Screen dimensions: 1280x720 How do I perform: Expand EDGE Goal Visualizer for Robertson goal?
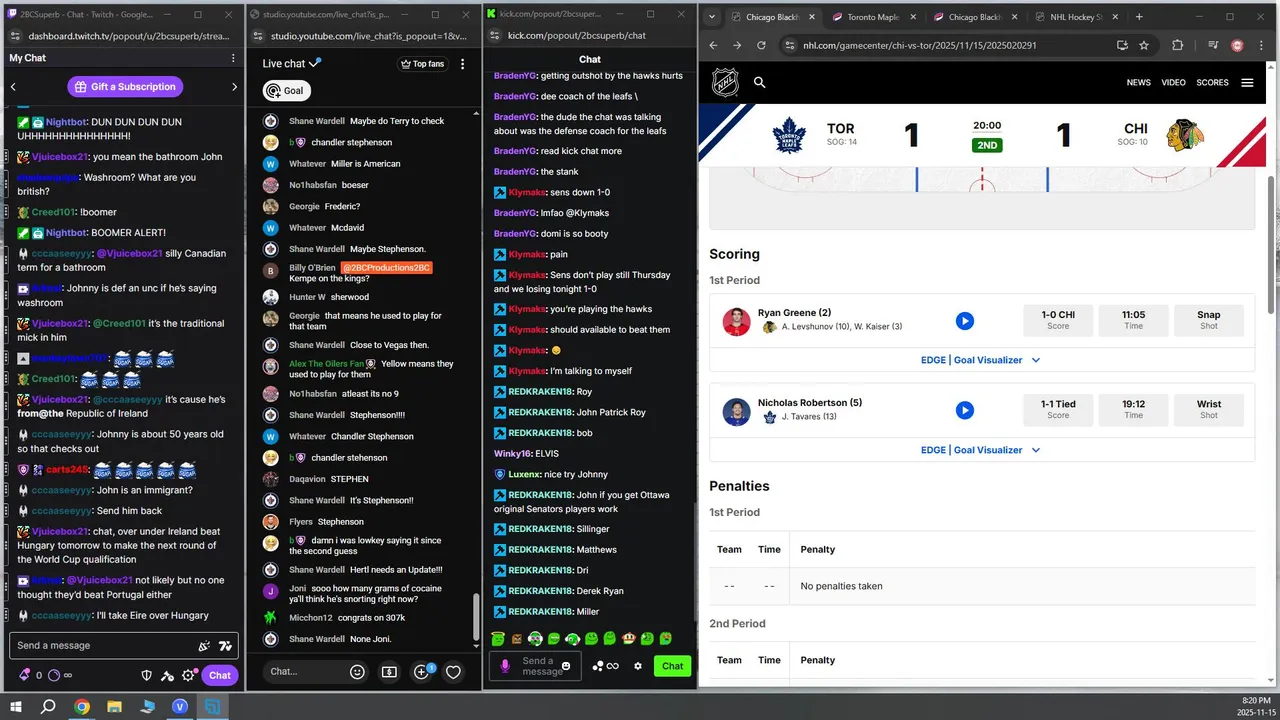(x=981, y=450)
